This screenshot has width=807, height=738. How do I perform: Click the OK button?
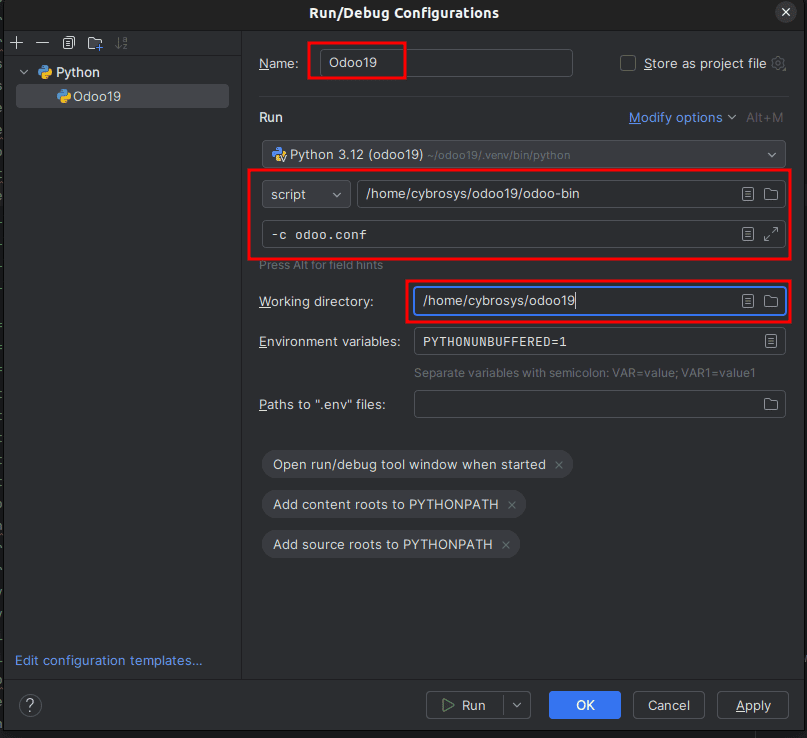[x=585, y=705]
